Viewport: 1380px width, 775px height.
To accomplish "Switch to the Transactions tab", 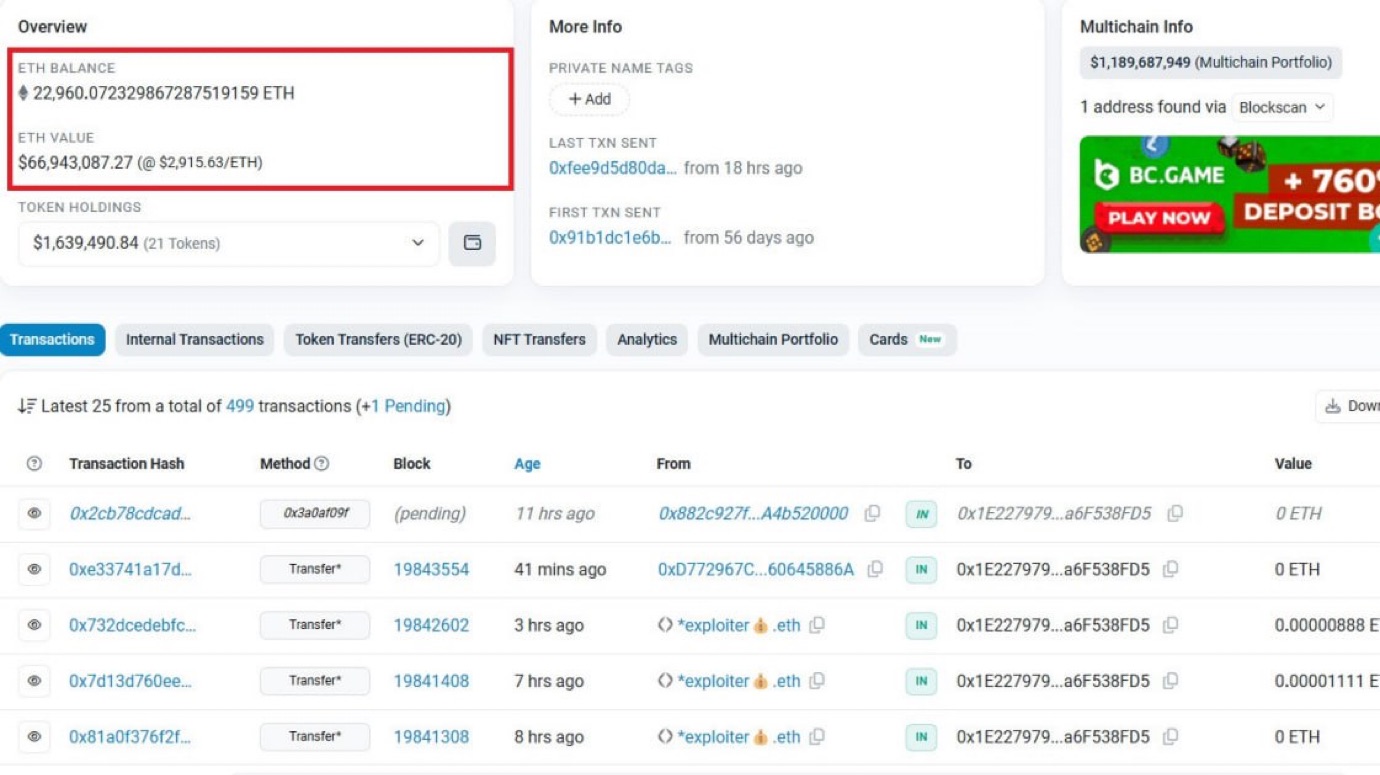I will click(x=52, y=340).
